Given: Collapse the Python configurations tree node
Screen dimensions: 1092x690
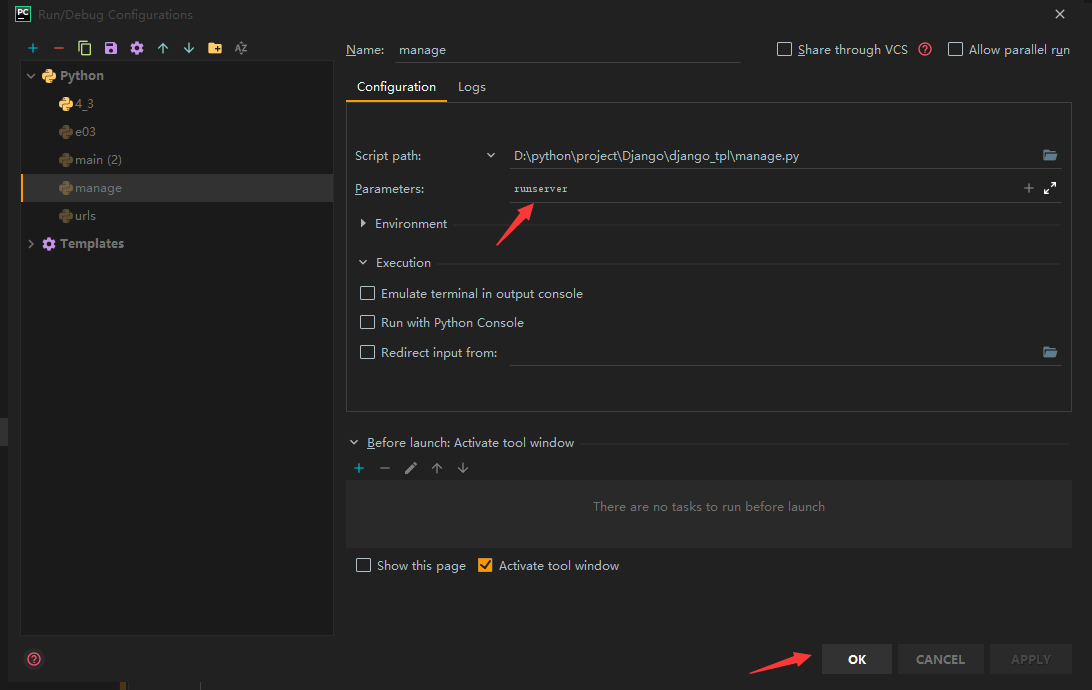Looking at the screenshot, I should click(x=31, y=76).
